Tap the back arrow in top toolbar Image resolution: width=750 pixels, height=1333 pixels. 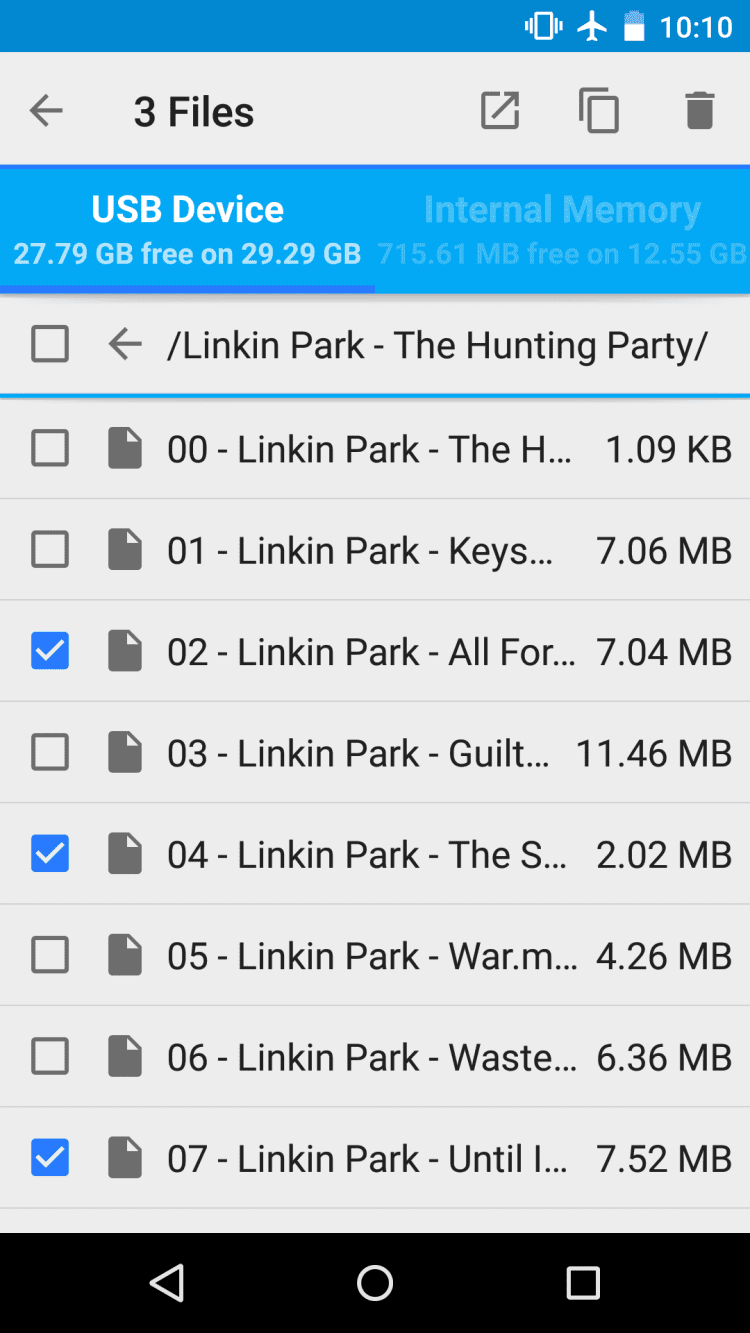[x=46, y=111]
